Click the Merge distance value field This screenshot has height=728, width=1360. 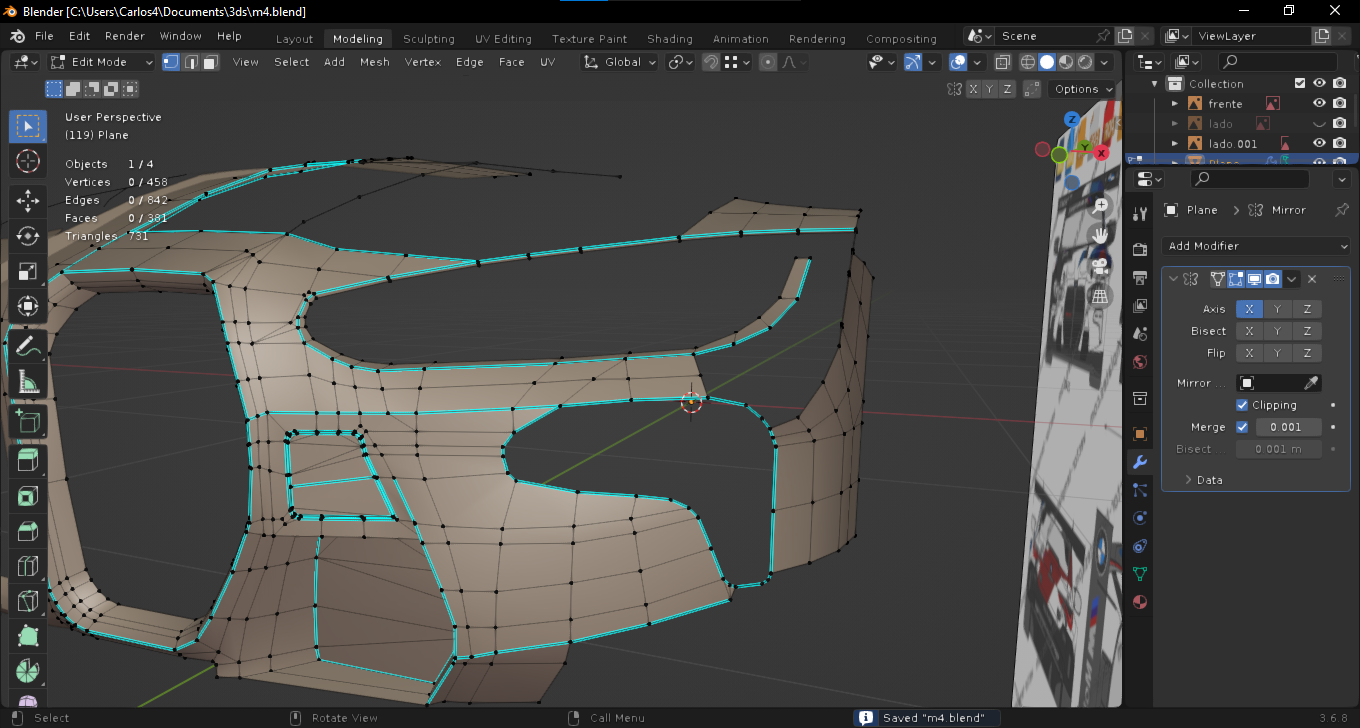[1286, 427]
